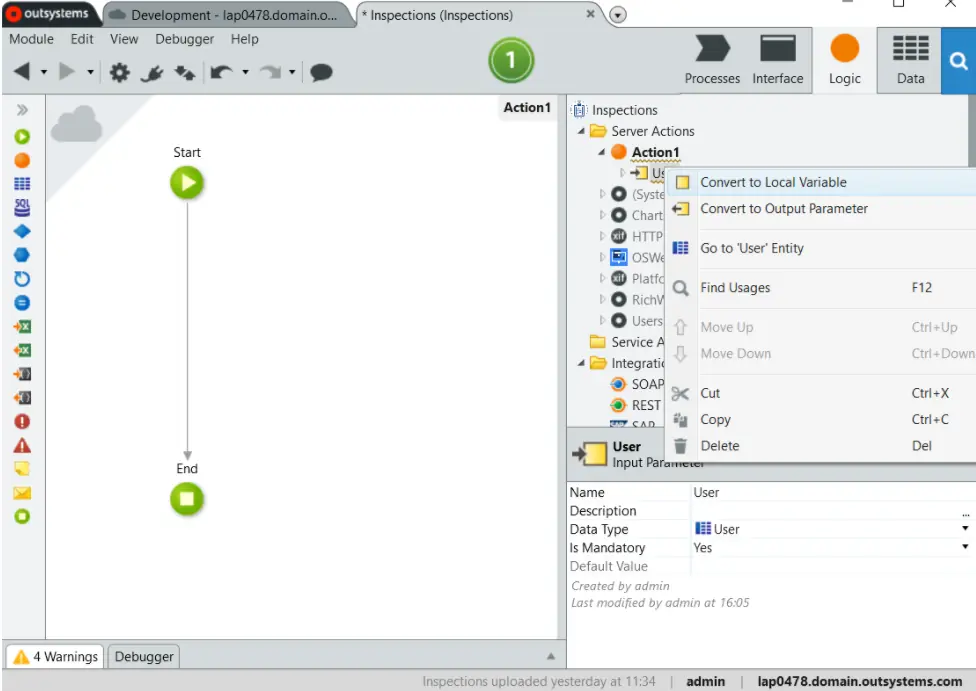The height and width of the screenshot is (691, 976).
Task: Switch to the Processes layer tab
Action: tap(712, 60)
